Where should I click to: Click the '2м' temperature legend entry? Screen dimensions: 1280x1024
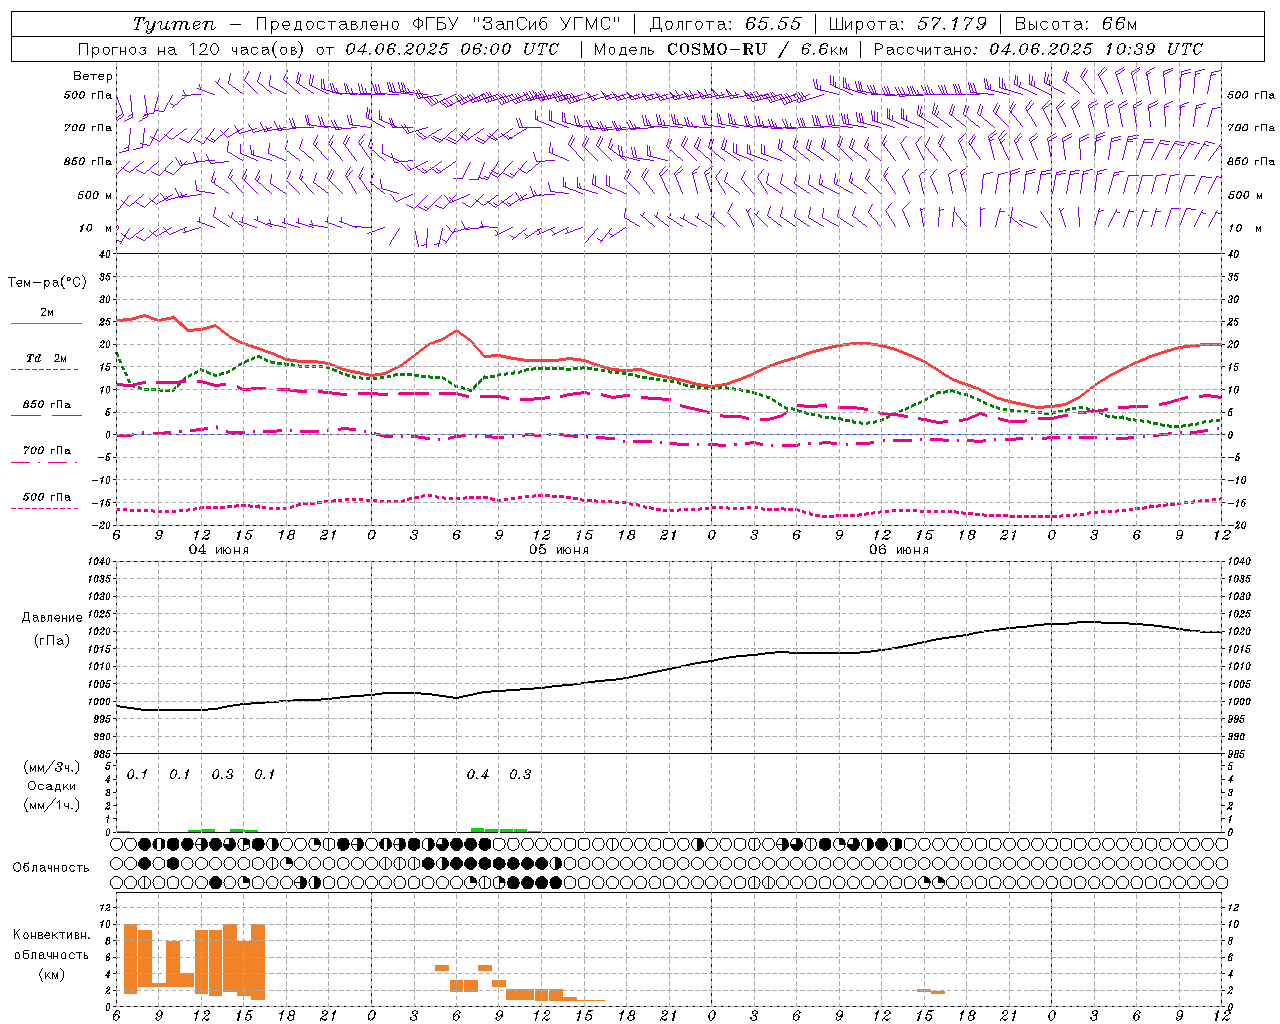[x=47, y=313]
